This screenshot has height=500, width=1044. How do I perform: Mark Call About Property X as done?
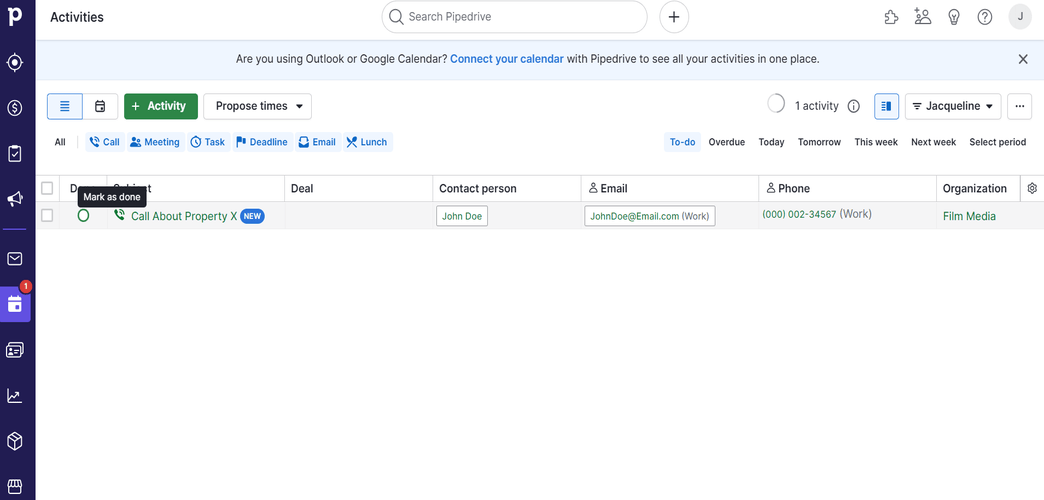(83, 216)
